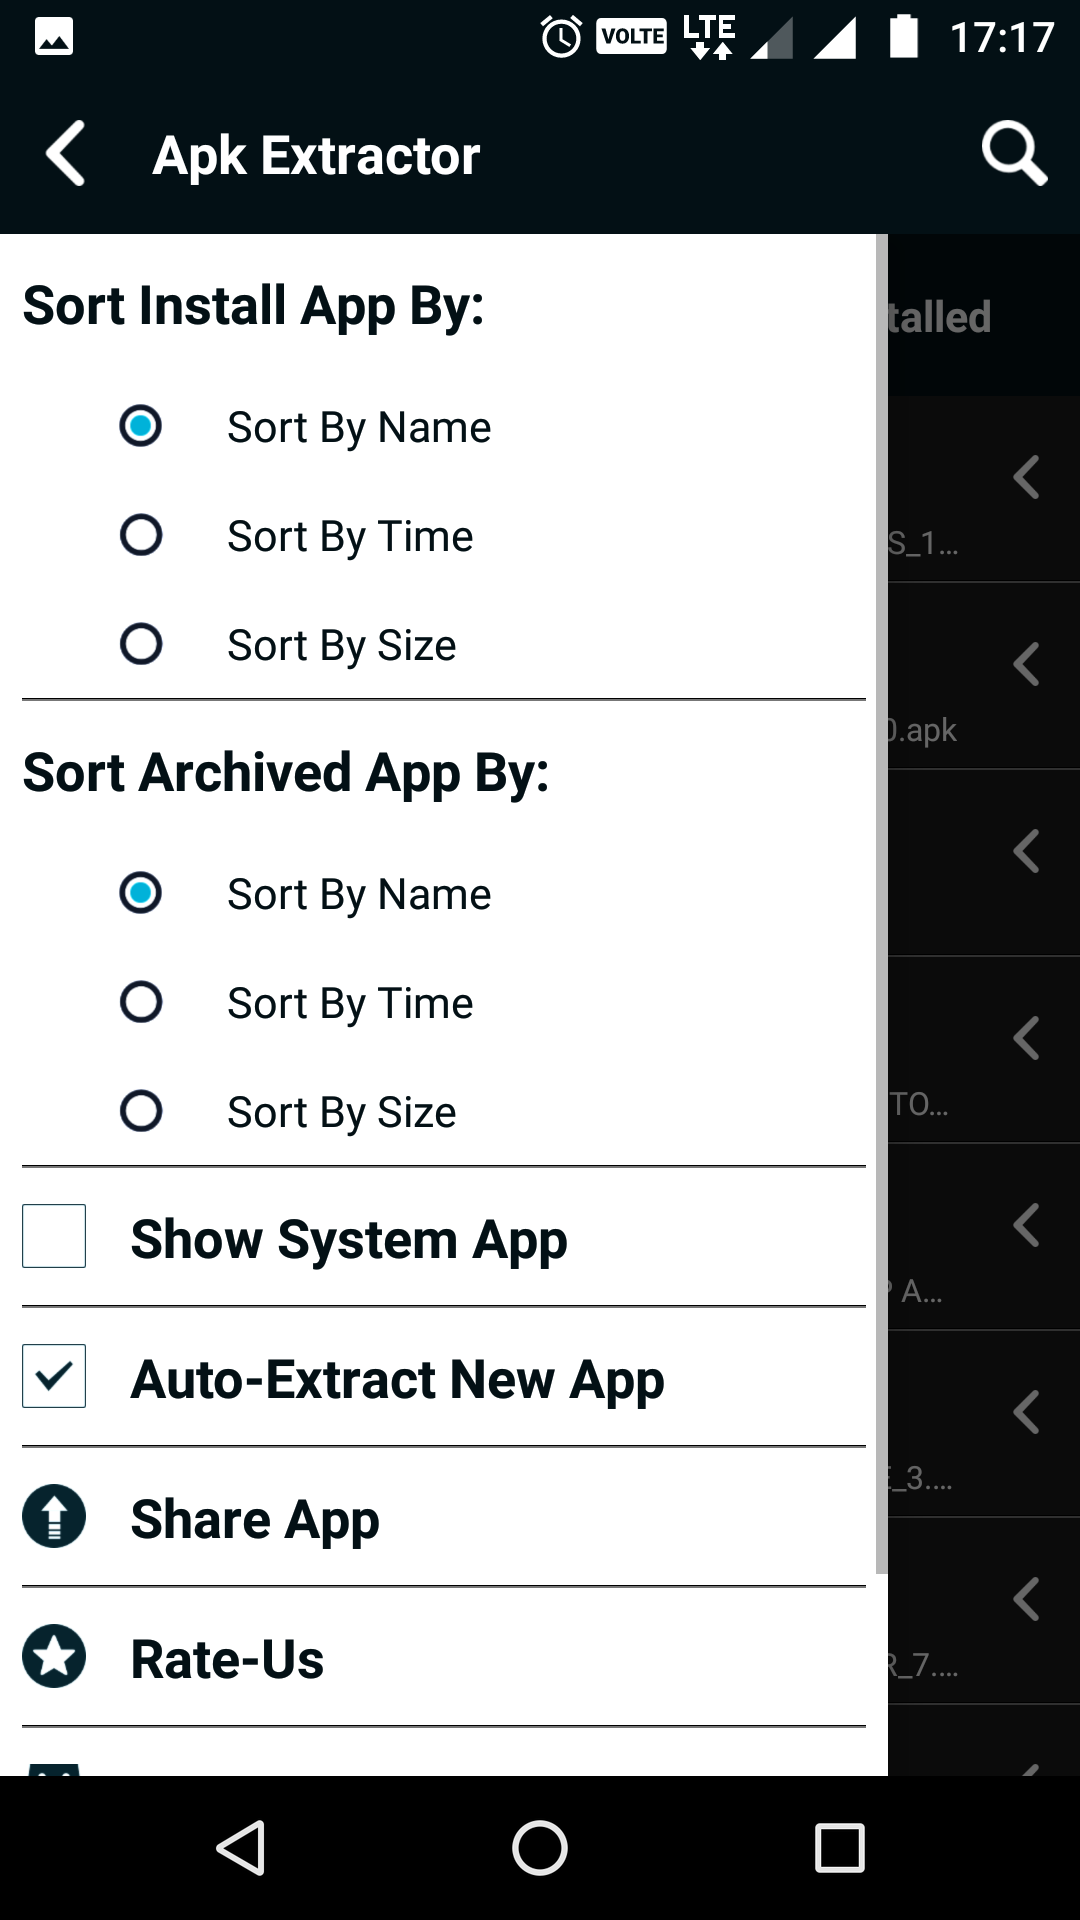Screen dimensions: 1080x1920
Task: Select Sort By Time for installed apps
Action: pos(141,535)
